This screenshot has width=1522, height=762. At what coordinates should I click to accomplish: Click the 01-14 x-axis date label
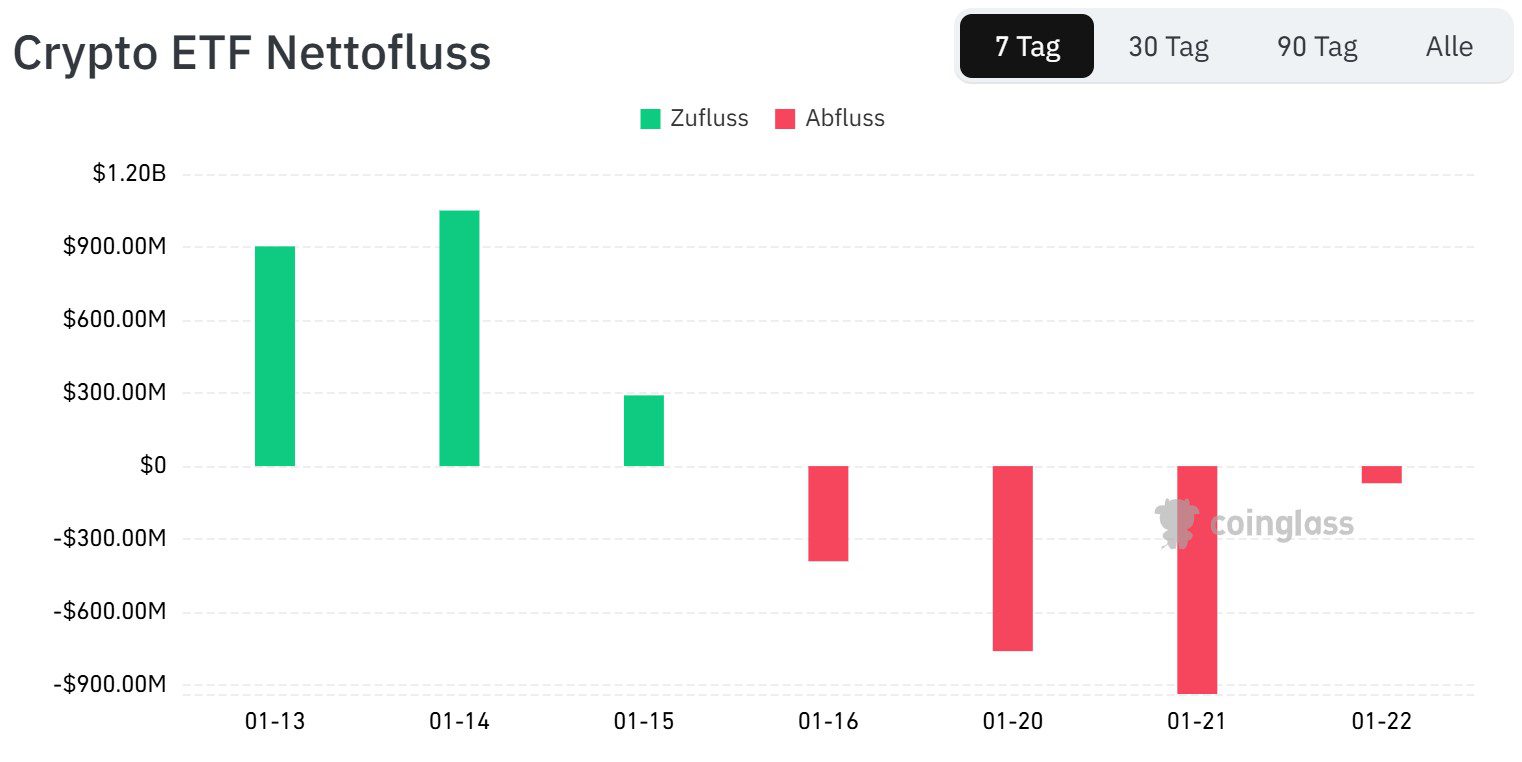pos(459,721)
